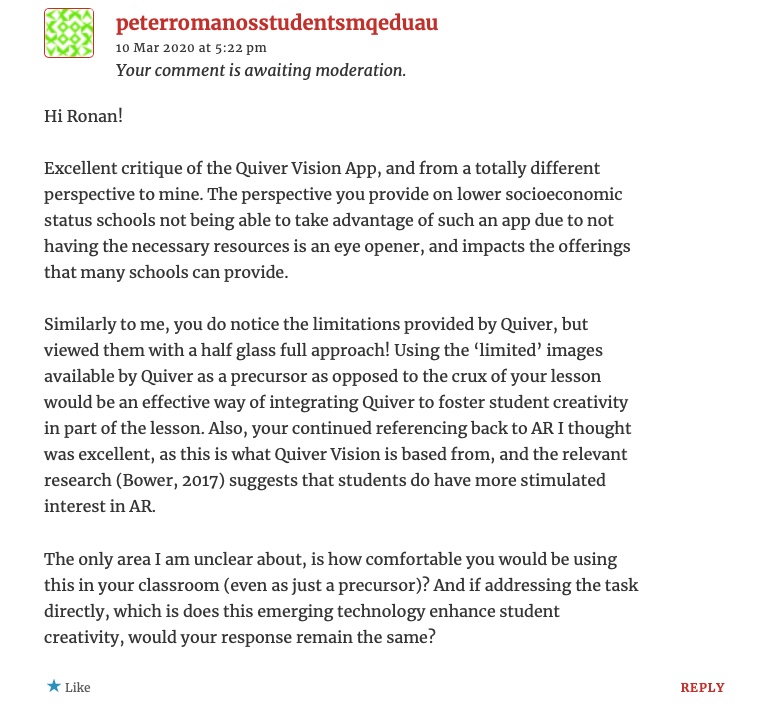Click the awaiting moderation notice

click(x=260, y=70)
